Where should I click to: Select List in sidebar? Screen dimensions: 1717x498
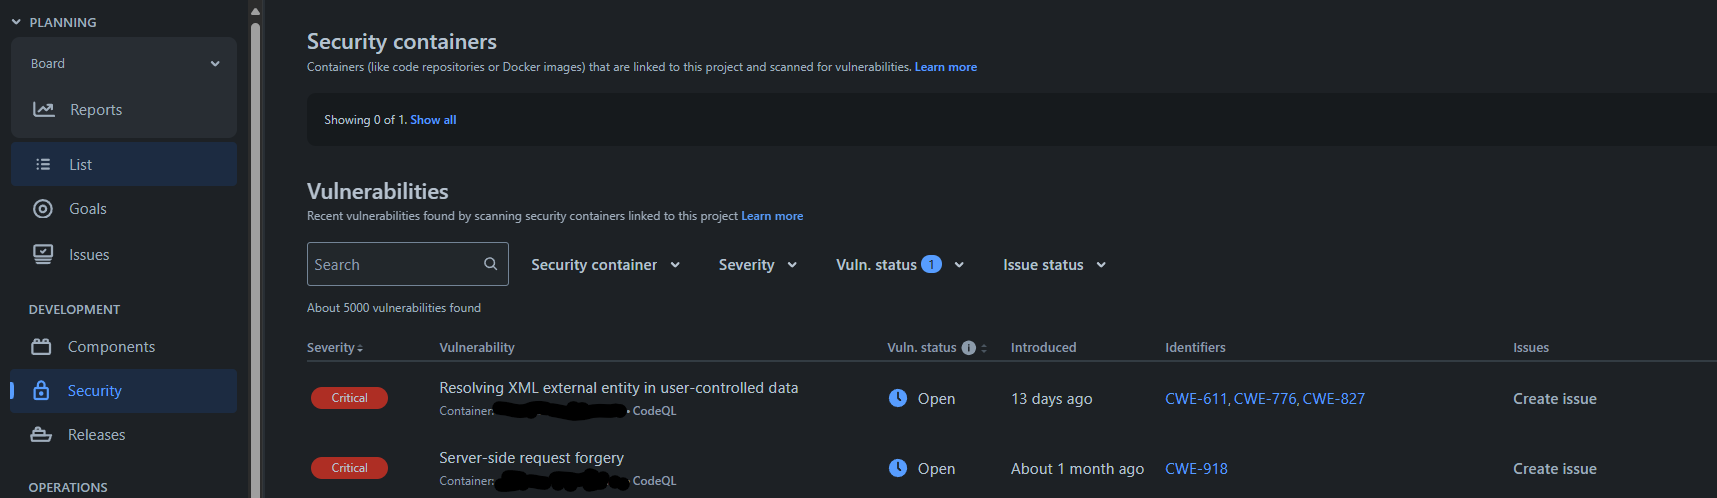(x=124, y=164)
